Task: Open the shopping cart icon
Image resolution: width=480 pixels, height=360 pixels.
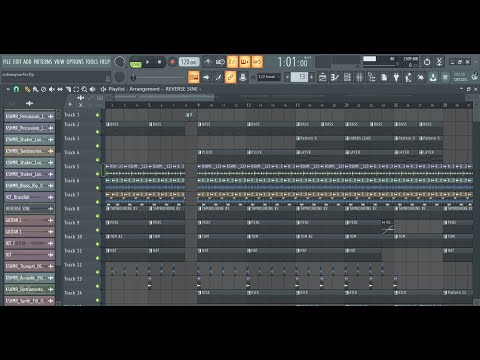Action: 445,77
